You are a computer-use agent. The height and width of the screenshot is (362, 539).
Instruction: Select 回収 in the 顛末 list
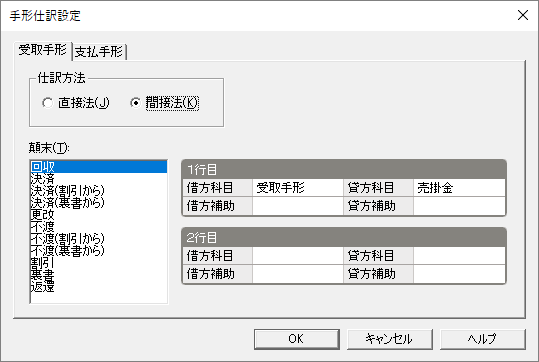(x=99, y=167)
